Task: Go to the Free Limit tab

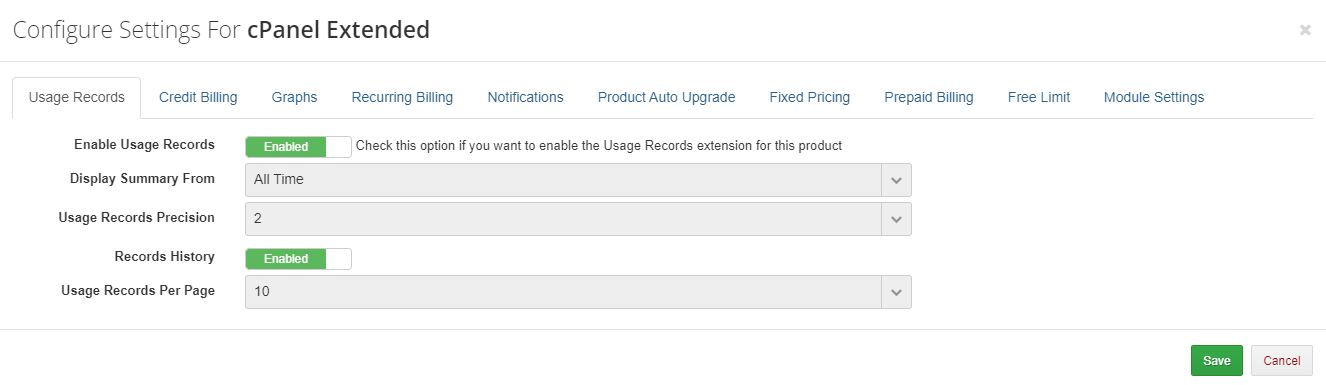Action: pyautogui.click(x=1038, y=98)
